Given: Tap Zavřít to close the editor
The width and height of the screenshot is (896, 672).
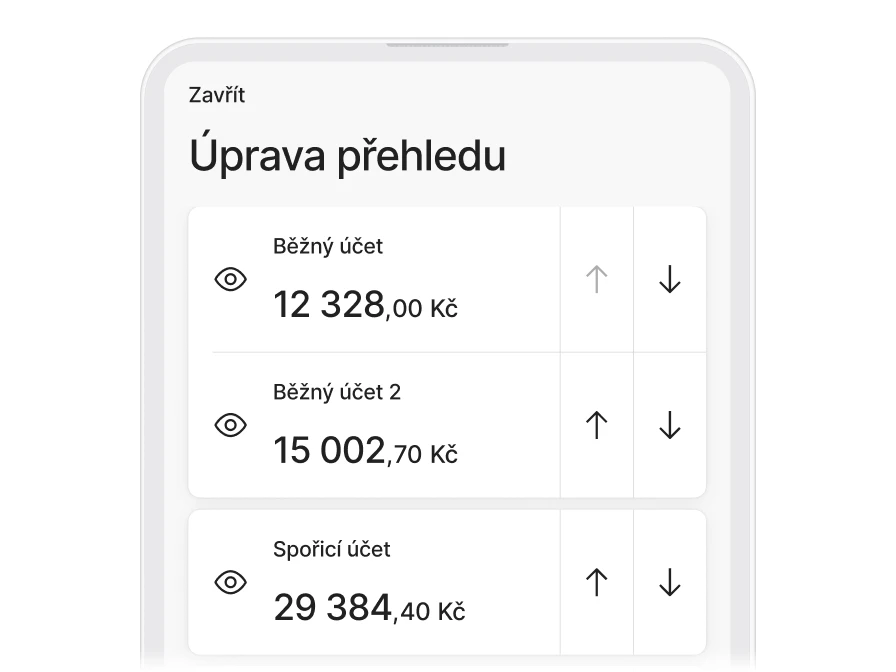Looking at the screenshot, I should [x=217, y=95].
